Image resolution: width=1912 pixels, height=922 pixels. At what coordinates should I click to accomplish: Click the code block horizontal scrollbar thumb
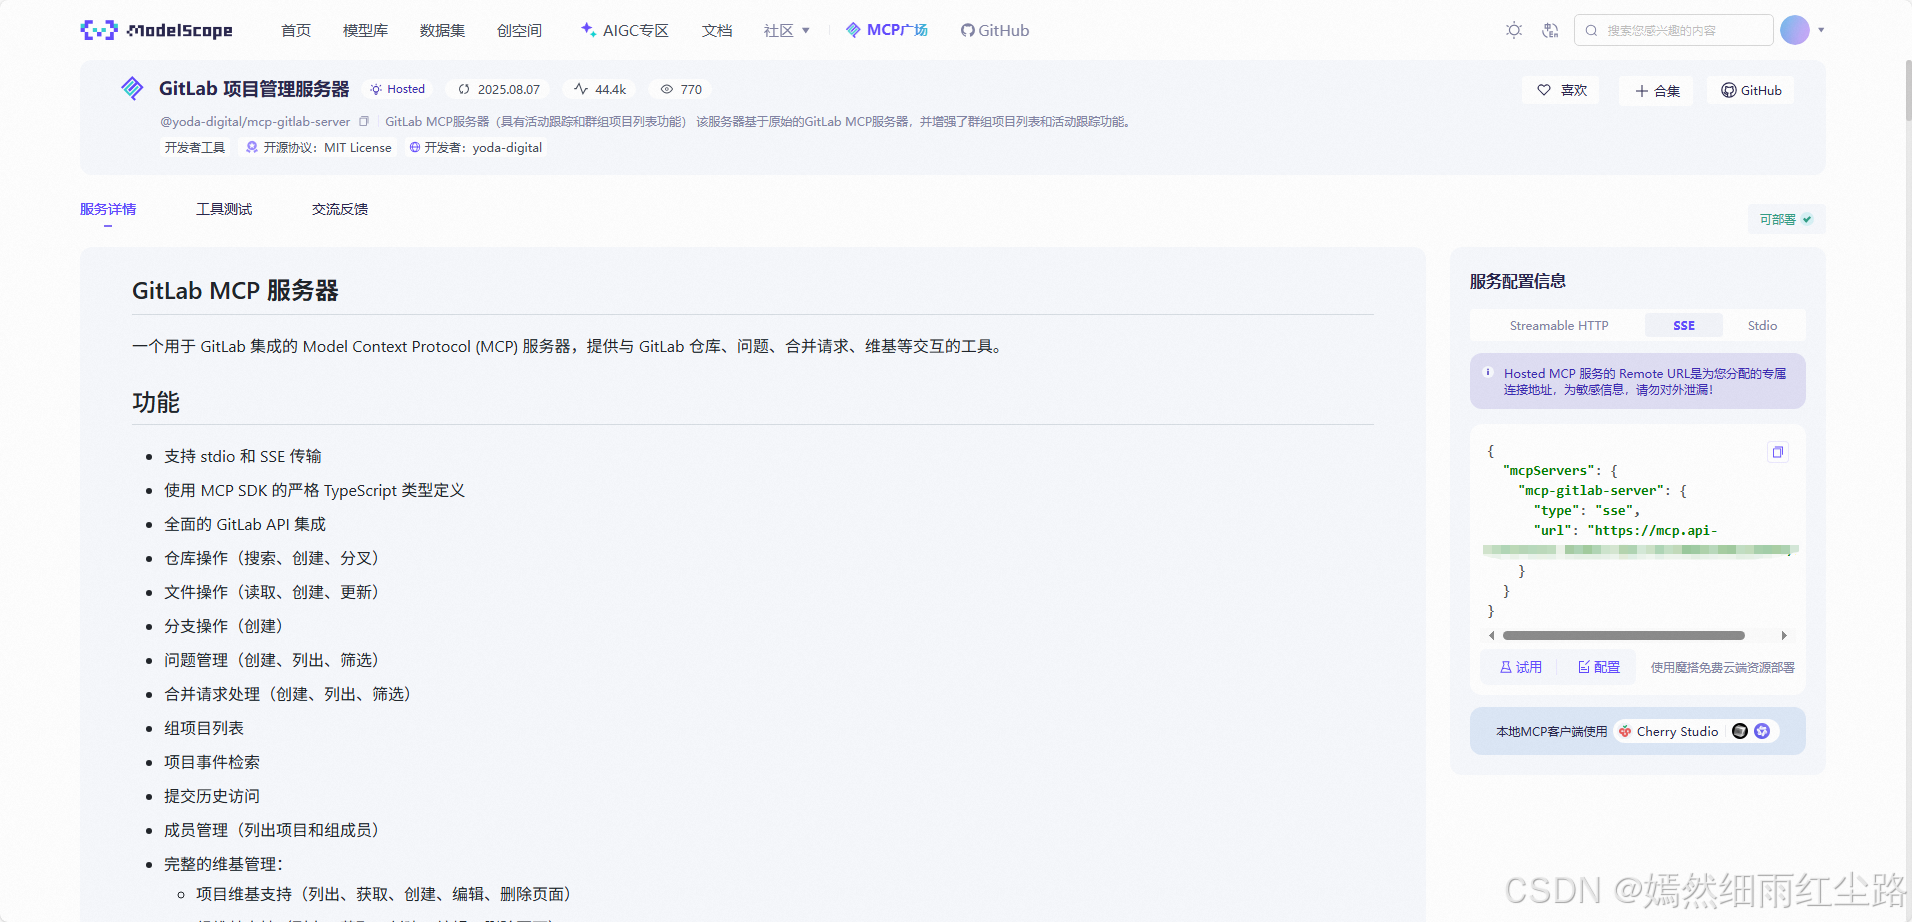point(1623,635)
